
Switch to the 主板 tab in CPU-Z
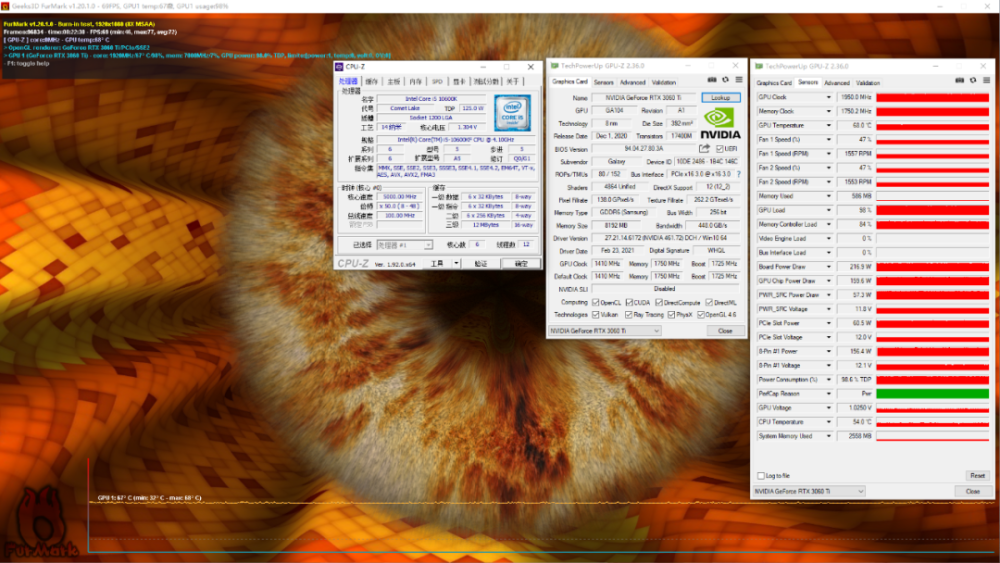pyautogui.click(x=393, y=82)
